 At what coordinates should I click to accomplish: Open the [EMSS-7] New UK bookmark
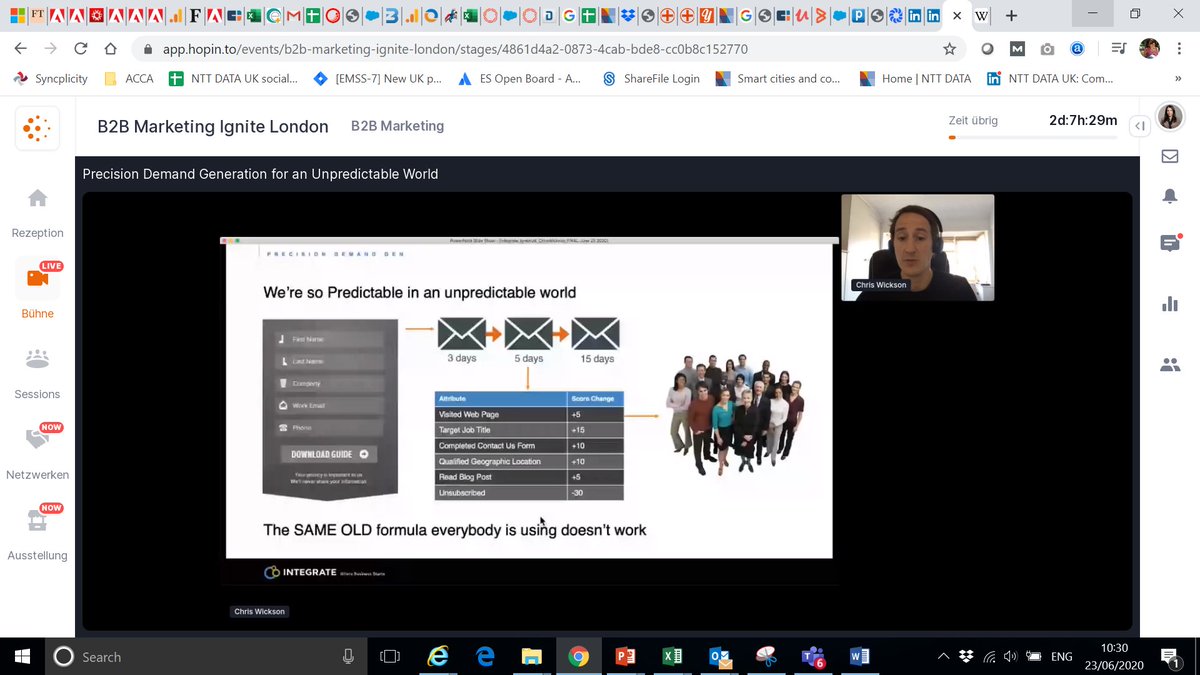tap(377, 78)
